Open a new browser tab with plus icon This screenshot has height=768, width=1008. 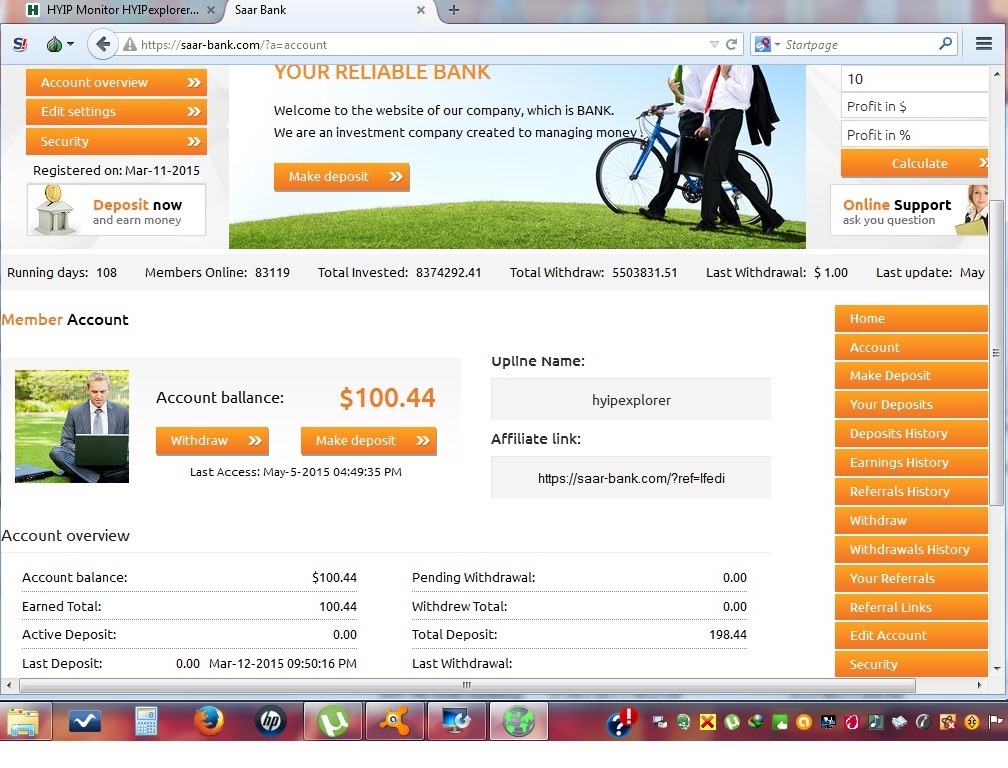click(454, 10)
